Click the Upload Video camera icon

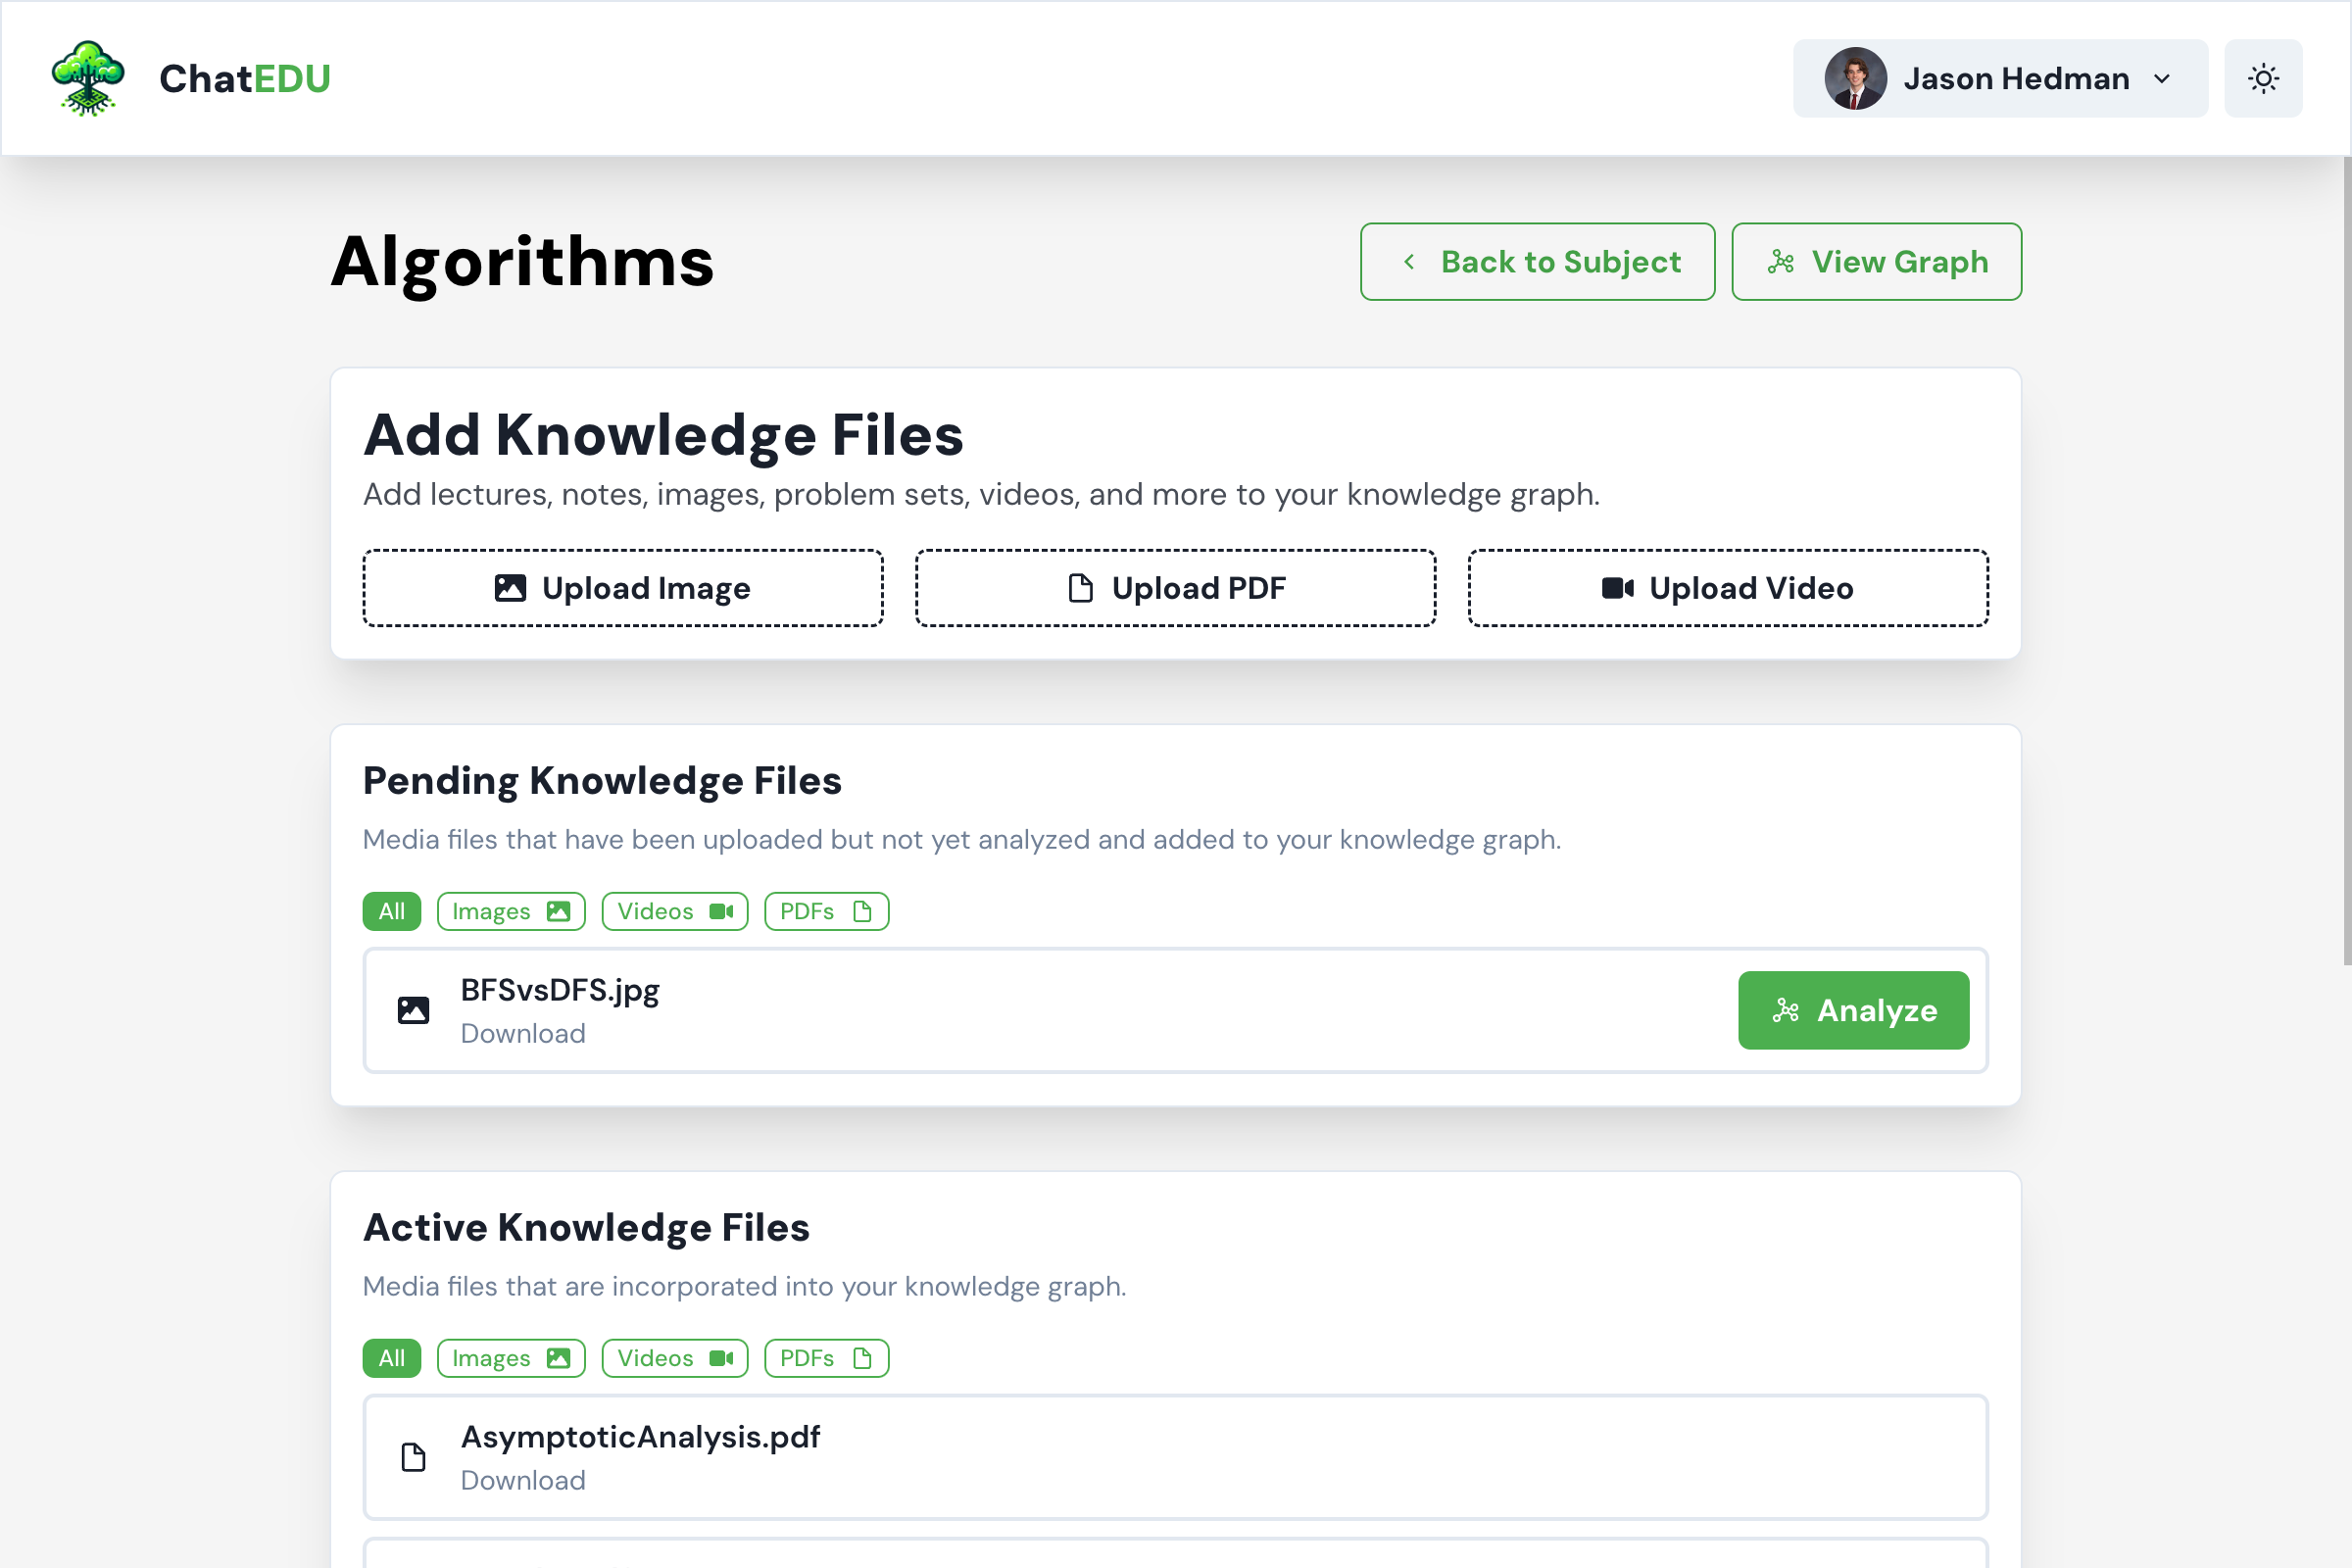point(1617,588)
